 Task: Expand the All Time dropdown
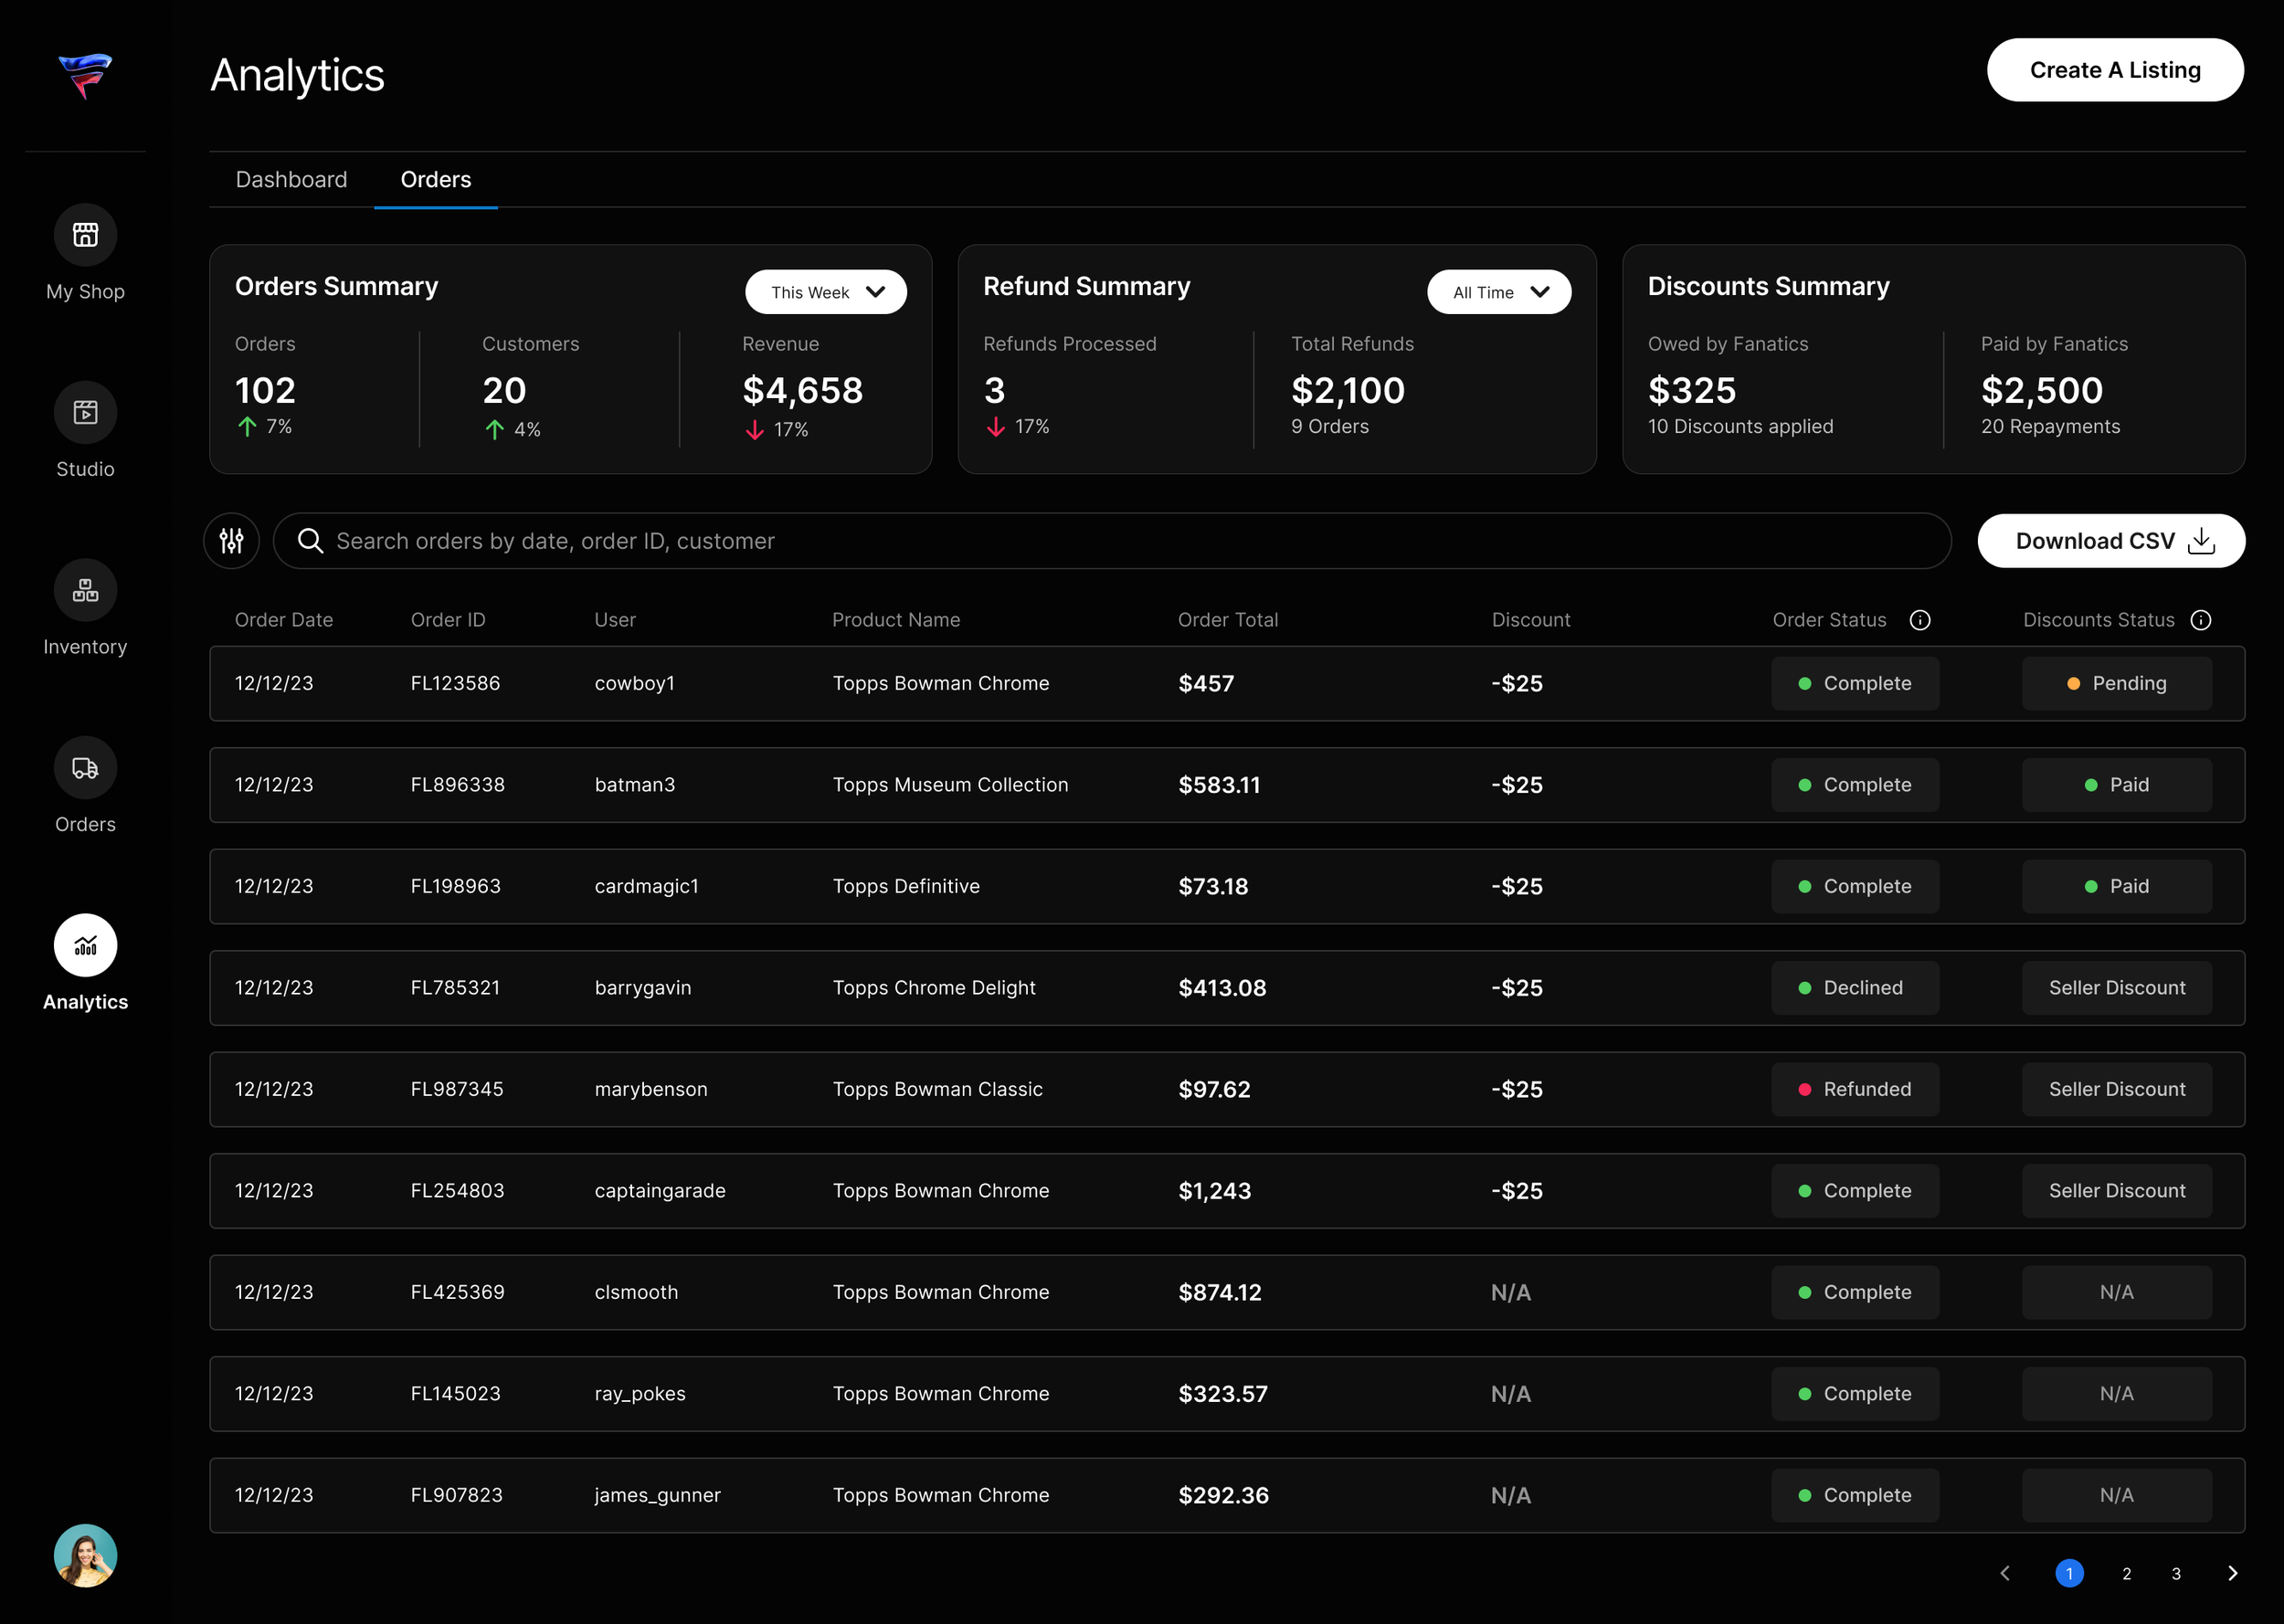point(1498,292)
